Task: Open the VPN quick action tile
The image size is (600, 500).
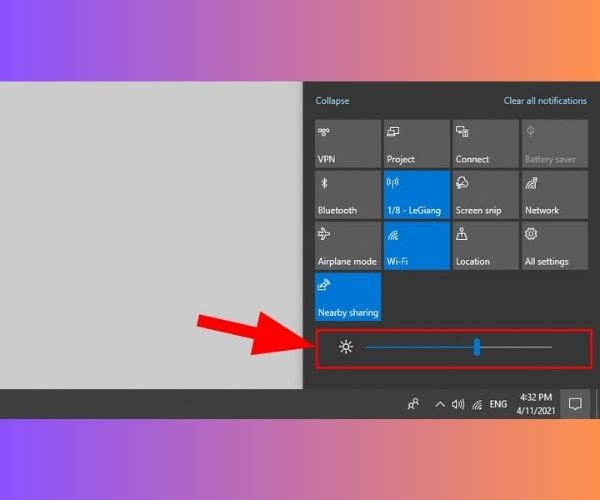Action: [x=348, y=144]
